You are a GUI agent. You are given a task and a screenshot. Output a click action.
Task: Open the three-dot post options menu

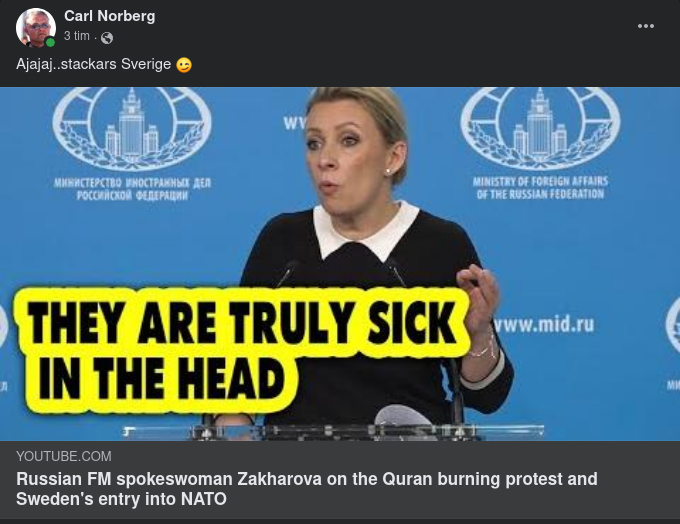[x=645, y=26]
